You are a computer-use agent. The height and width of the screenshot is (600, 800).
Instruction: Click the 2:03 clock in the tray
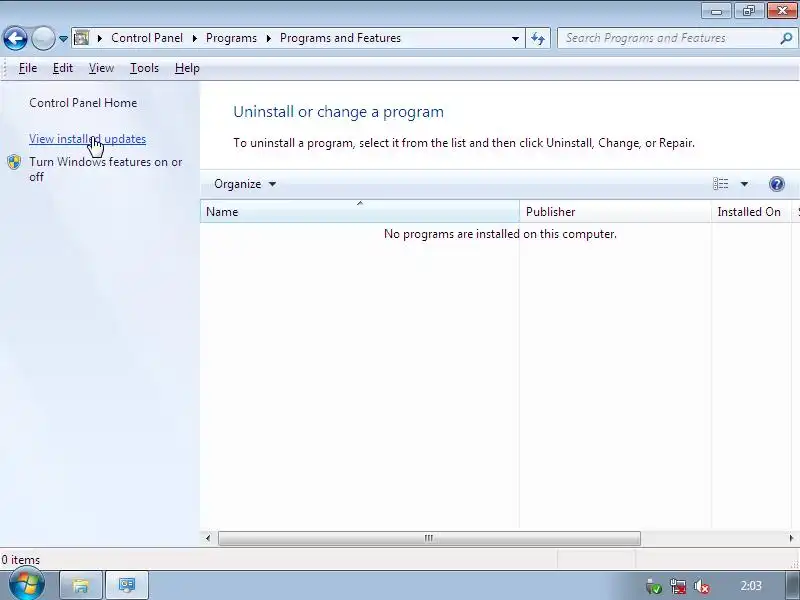[751, 586]
